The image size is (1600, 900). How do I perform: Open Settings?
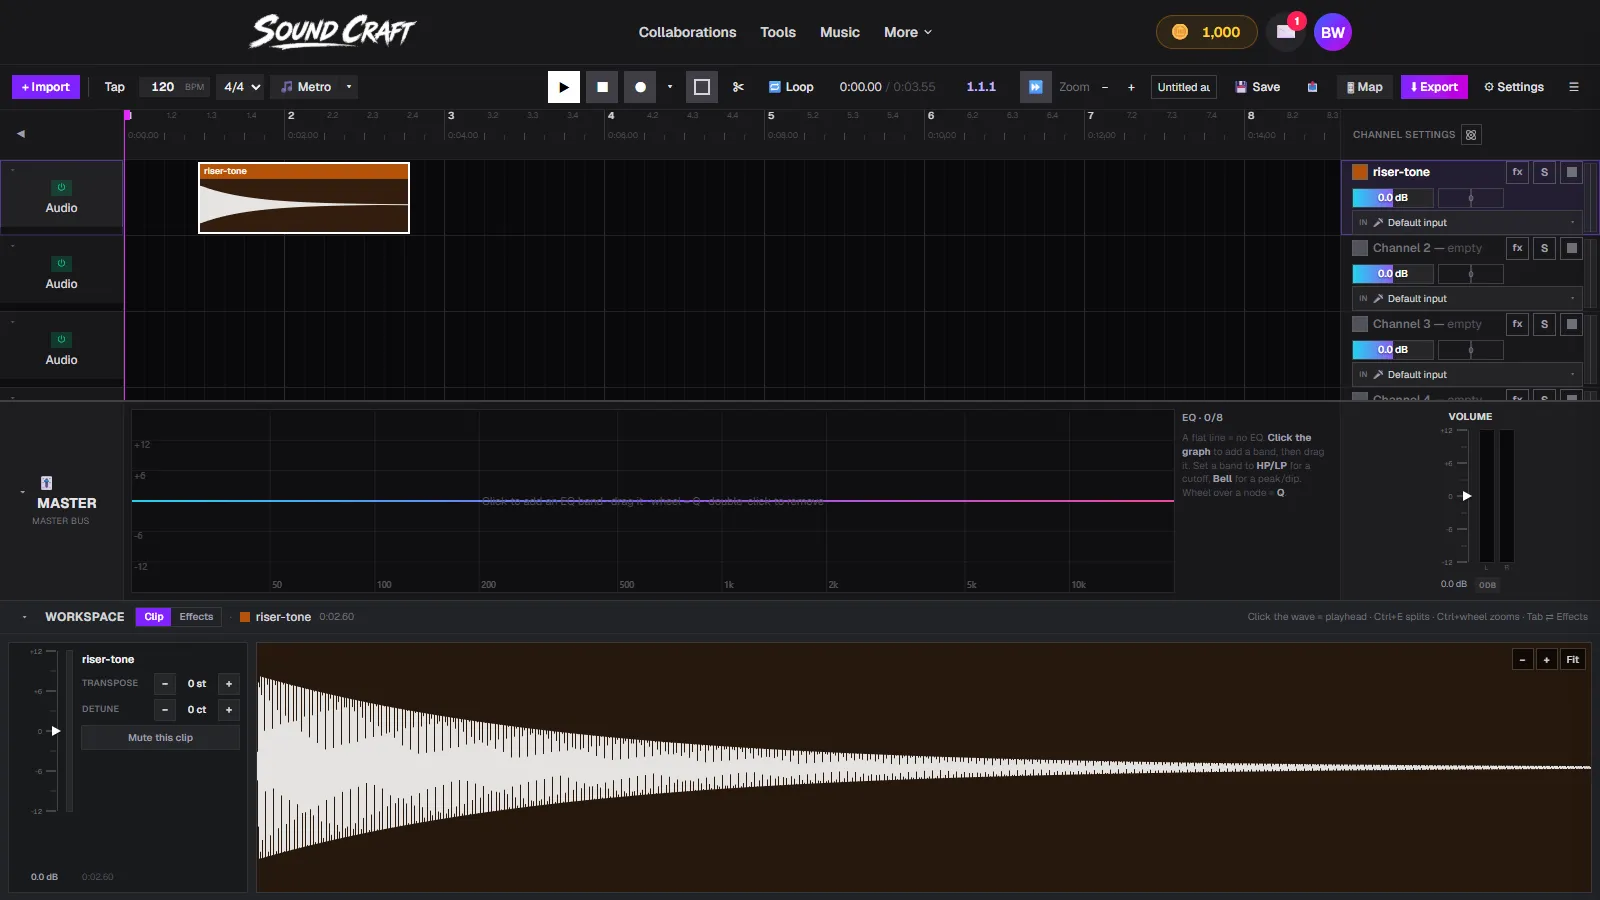(x=1514, y=87)
